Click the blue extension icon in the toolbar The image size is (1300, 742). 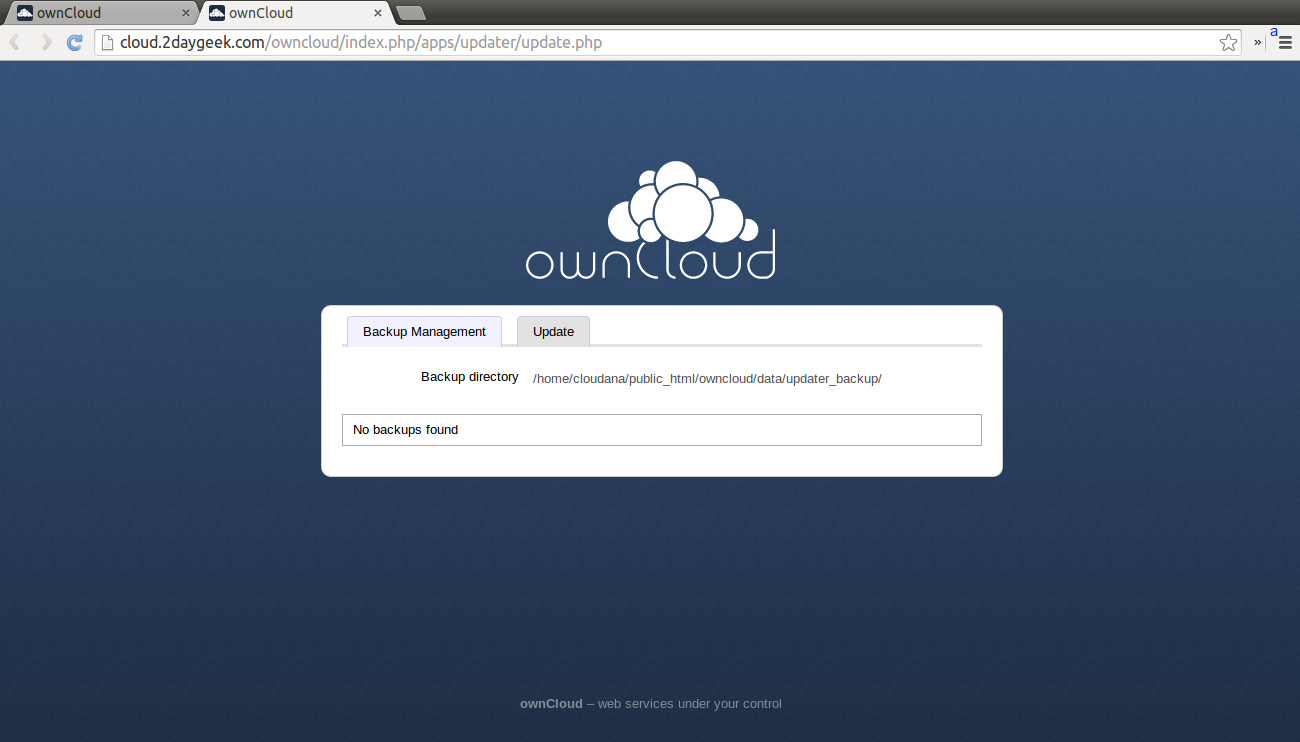[1274, 33]
